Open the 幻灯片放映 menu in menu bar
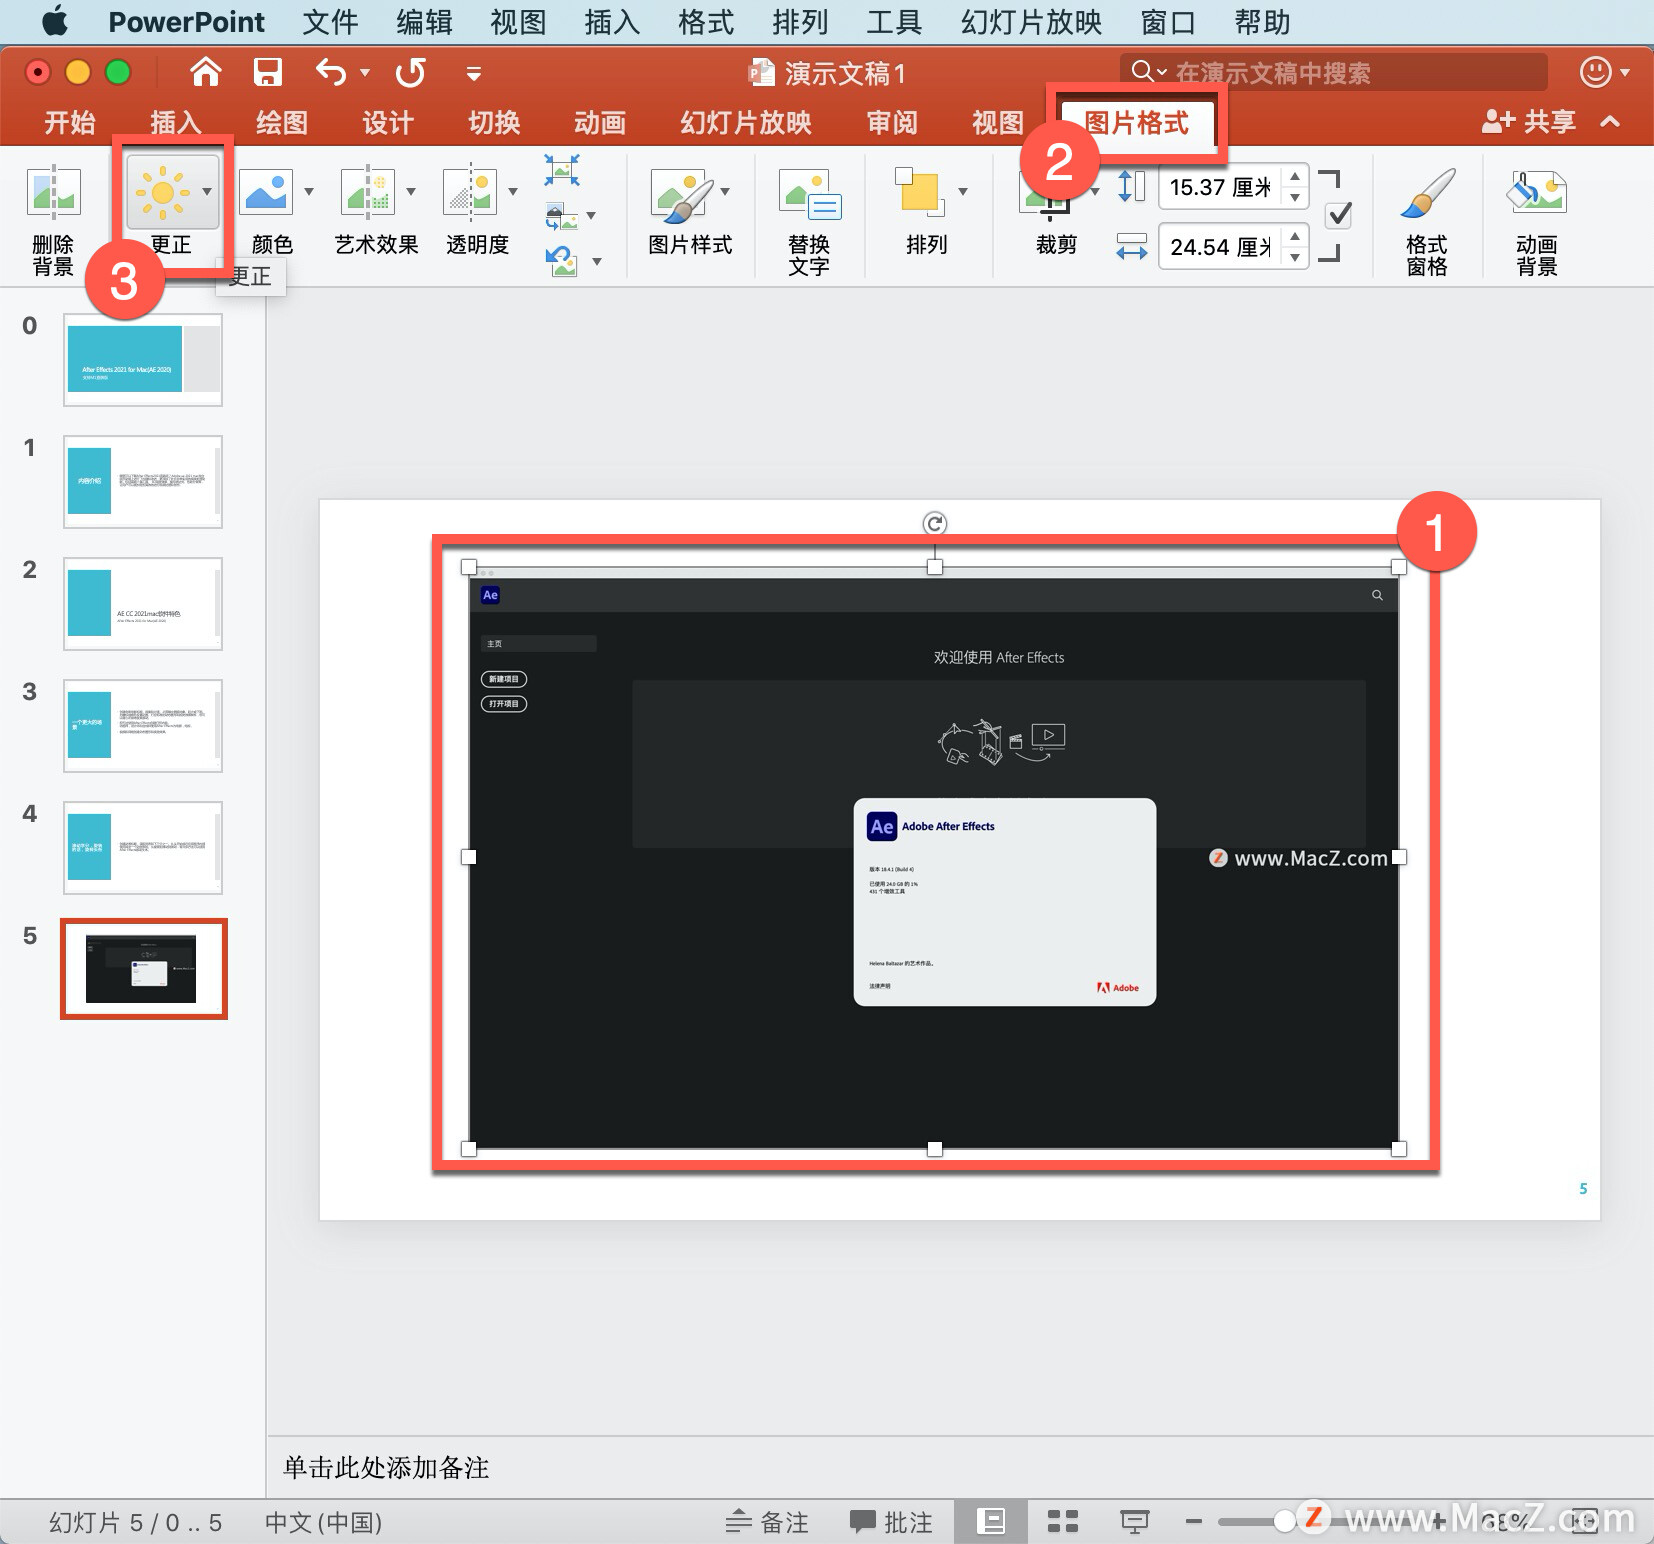 (x=1031, y=21)
